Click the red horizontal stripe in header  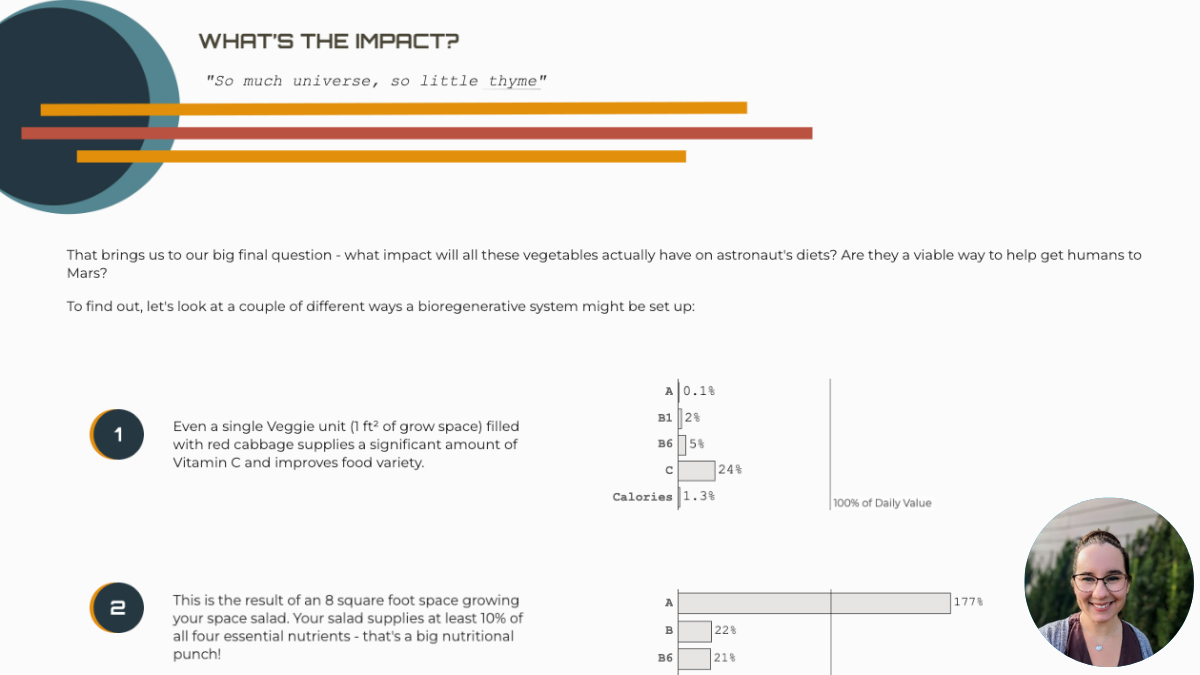[x=416, y=133]
